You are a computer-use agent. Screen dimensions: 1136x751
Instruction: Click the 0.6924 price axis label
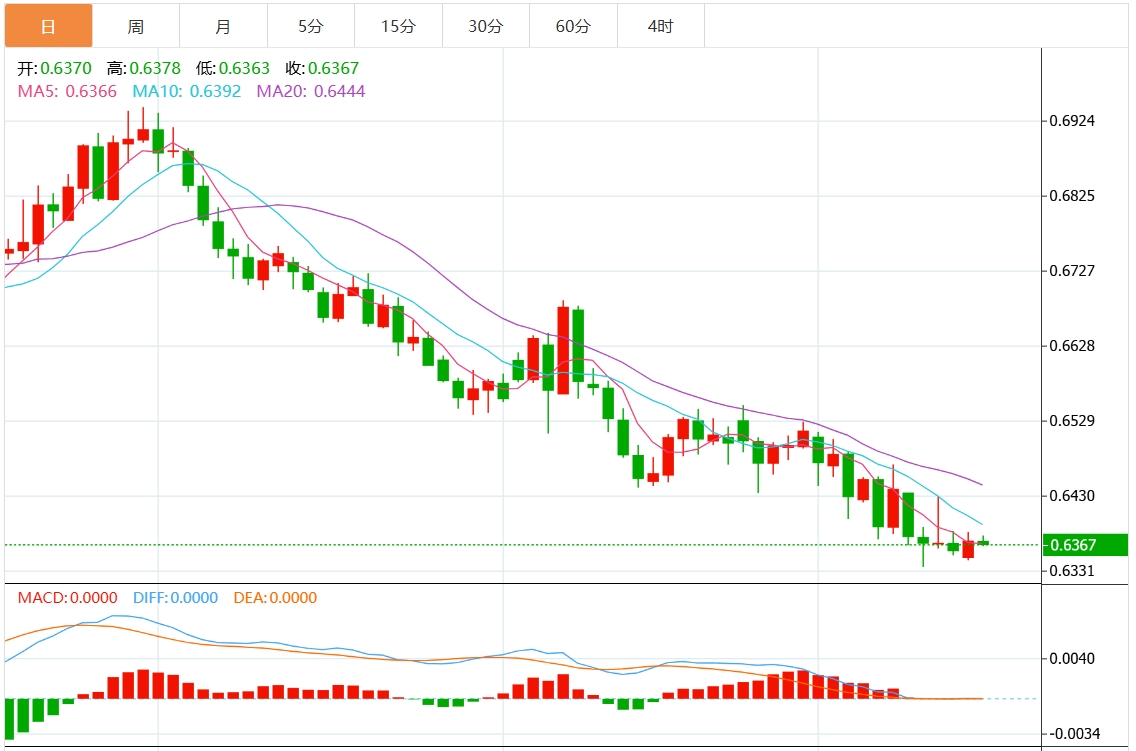coord(1072,121)
